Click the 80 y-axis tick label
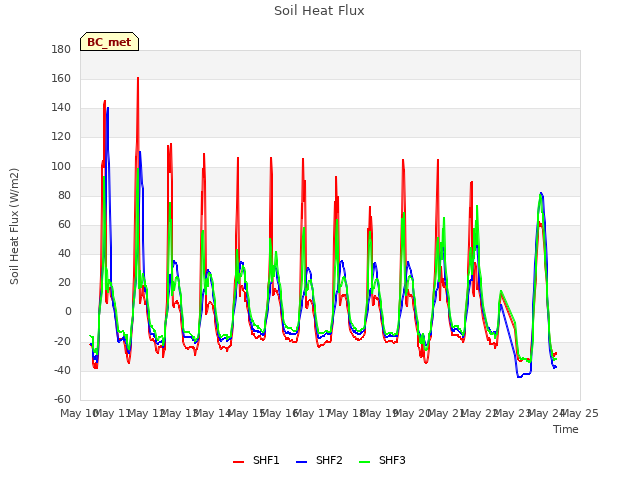Screen dimensions: 640x480 pyautogui.click(x=64, y=195)
